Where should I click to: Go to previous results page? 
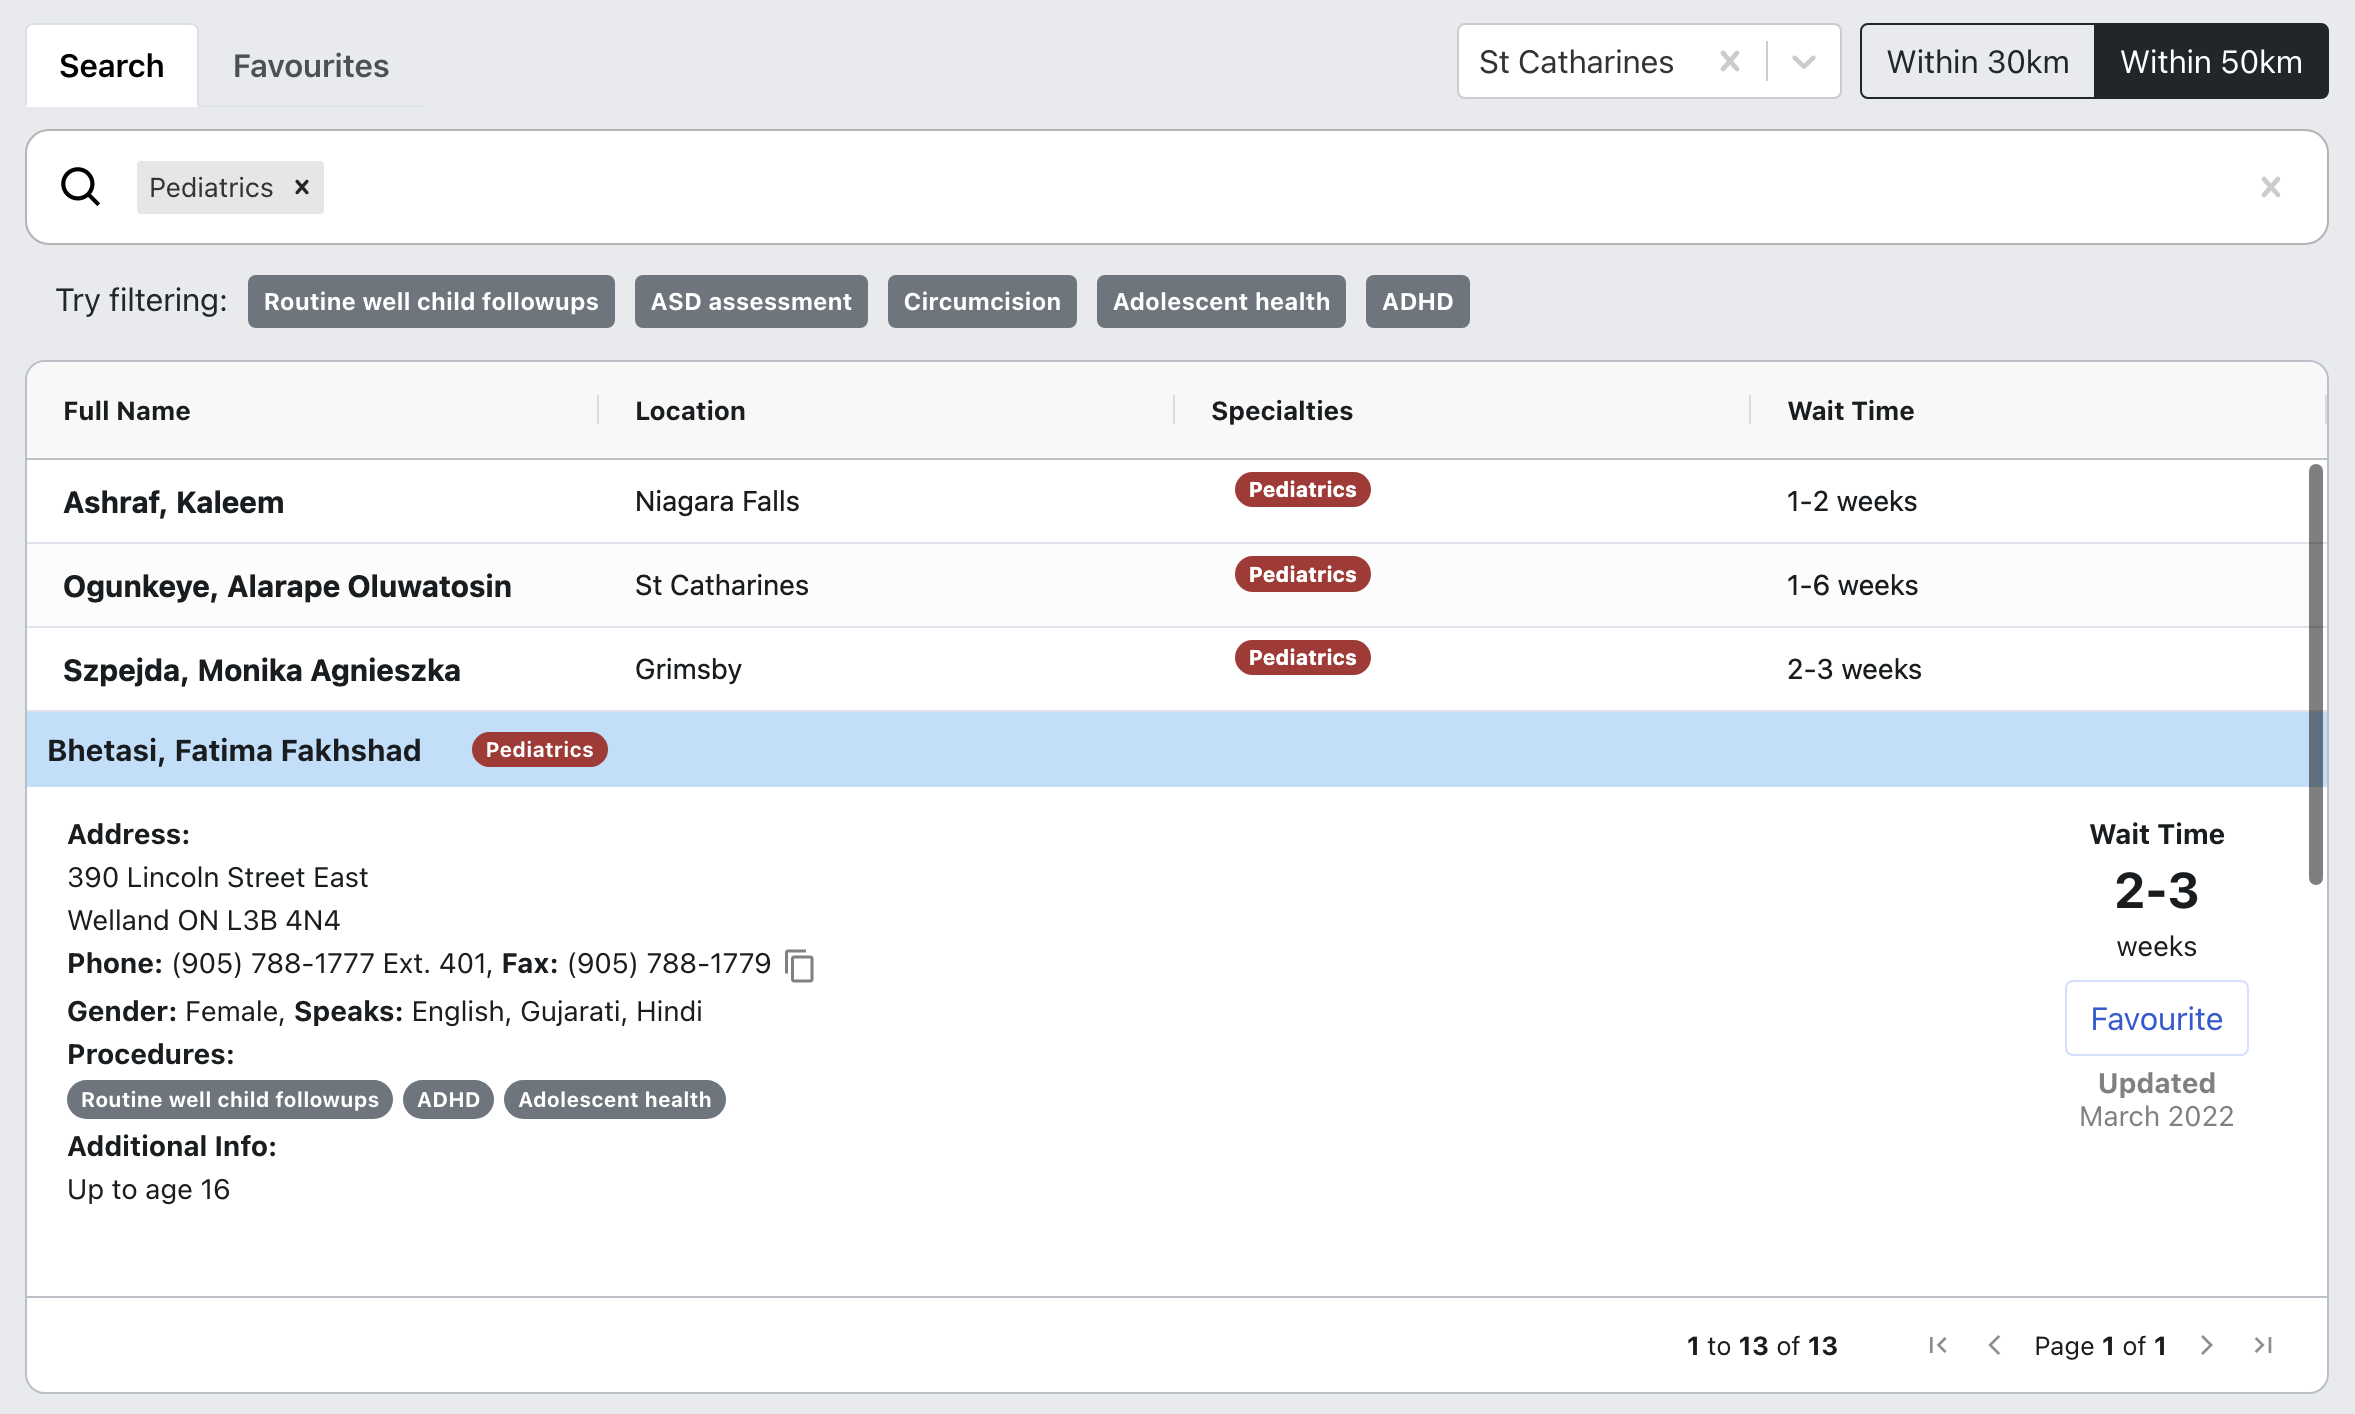(x=1994, y=1345)
